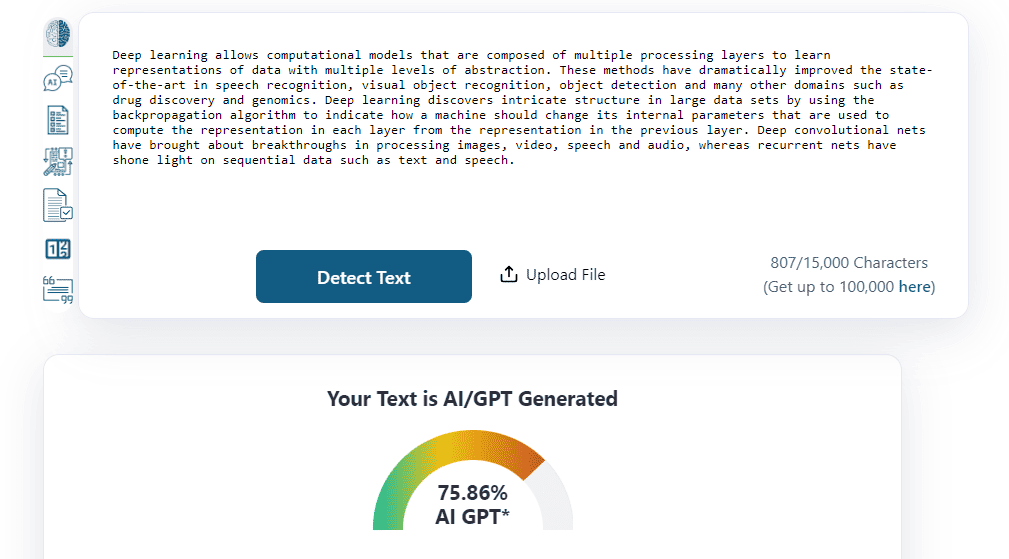Open the AI chat bubbles tool
1009x559 pixels.
click(57, 78)
